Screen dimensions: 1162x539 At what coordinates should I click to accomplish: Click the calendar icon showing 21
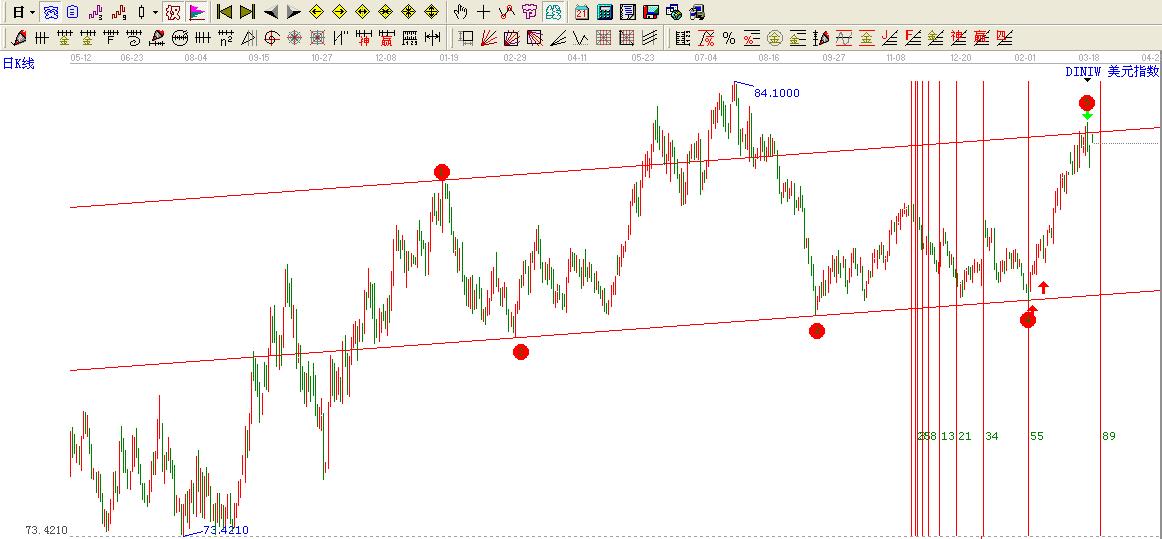[x=582, y=12]
